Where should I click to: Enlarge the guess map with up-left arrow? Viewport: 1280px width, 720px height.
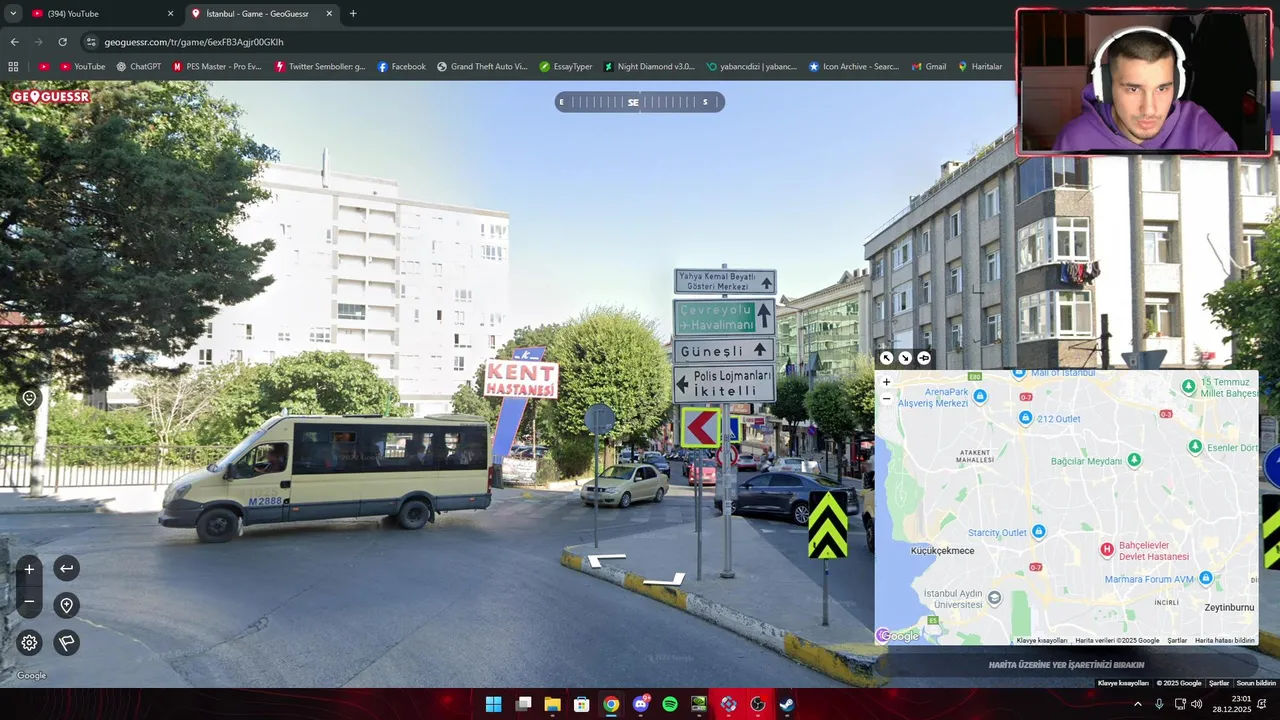pyautogui.click(x=886, y=358)
